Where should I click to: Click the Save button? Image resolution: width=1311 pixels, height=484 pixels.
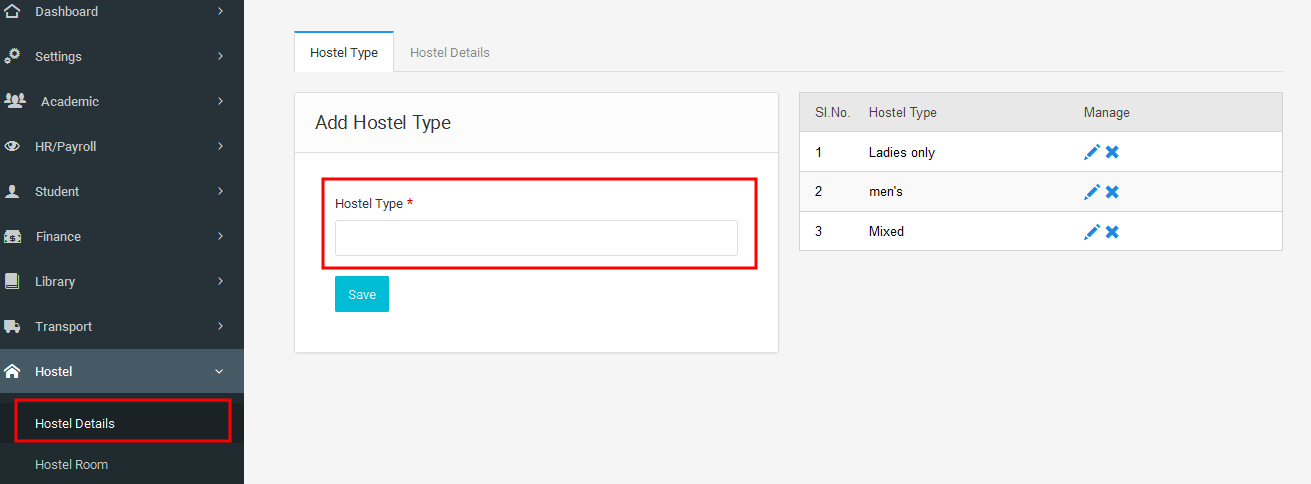(x=362, y=294)
